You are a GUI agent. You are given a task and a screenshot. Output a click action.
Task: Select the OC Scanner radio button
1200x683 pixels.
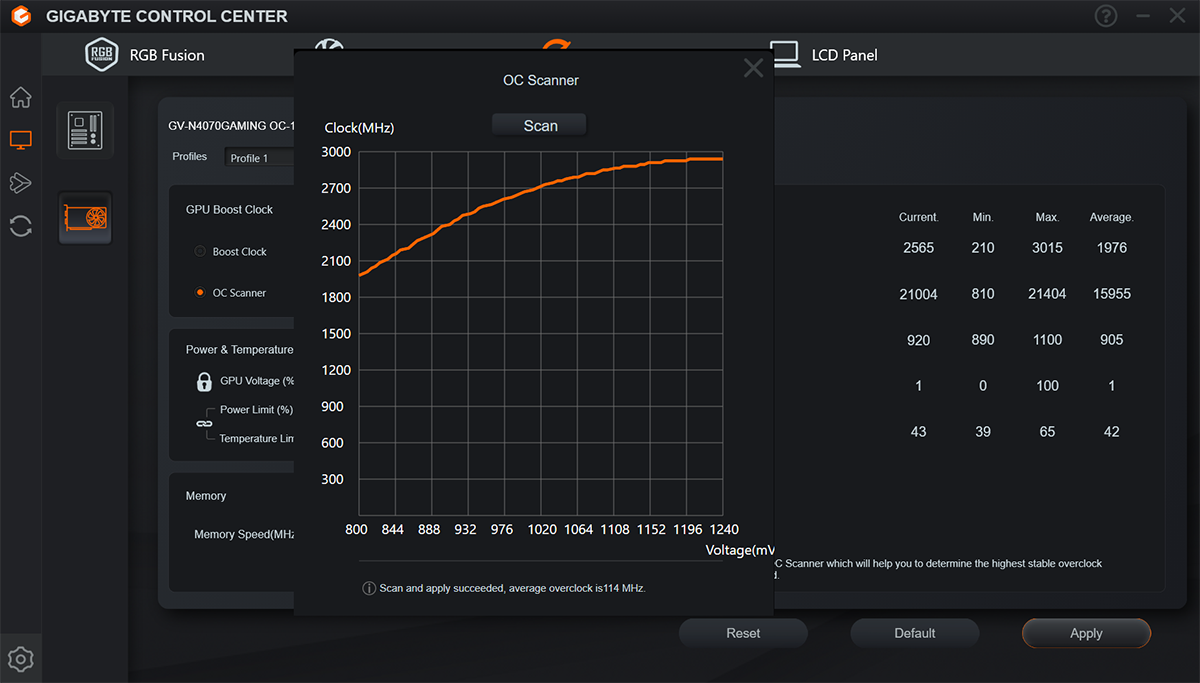coord(200,293)
